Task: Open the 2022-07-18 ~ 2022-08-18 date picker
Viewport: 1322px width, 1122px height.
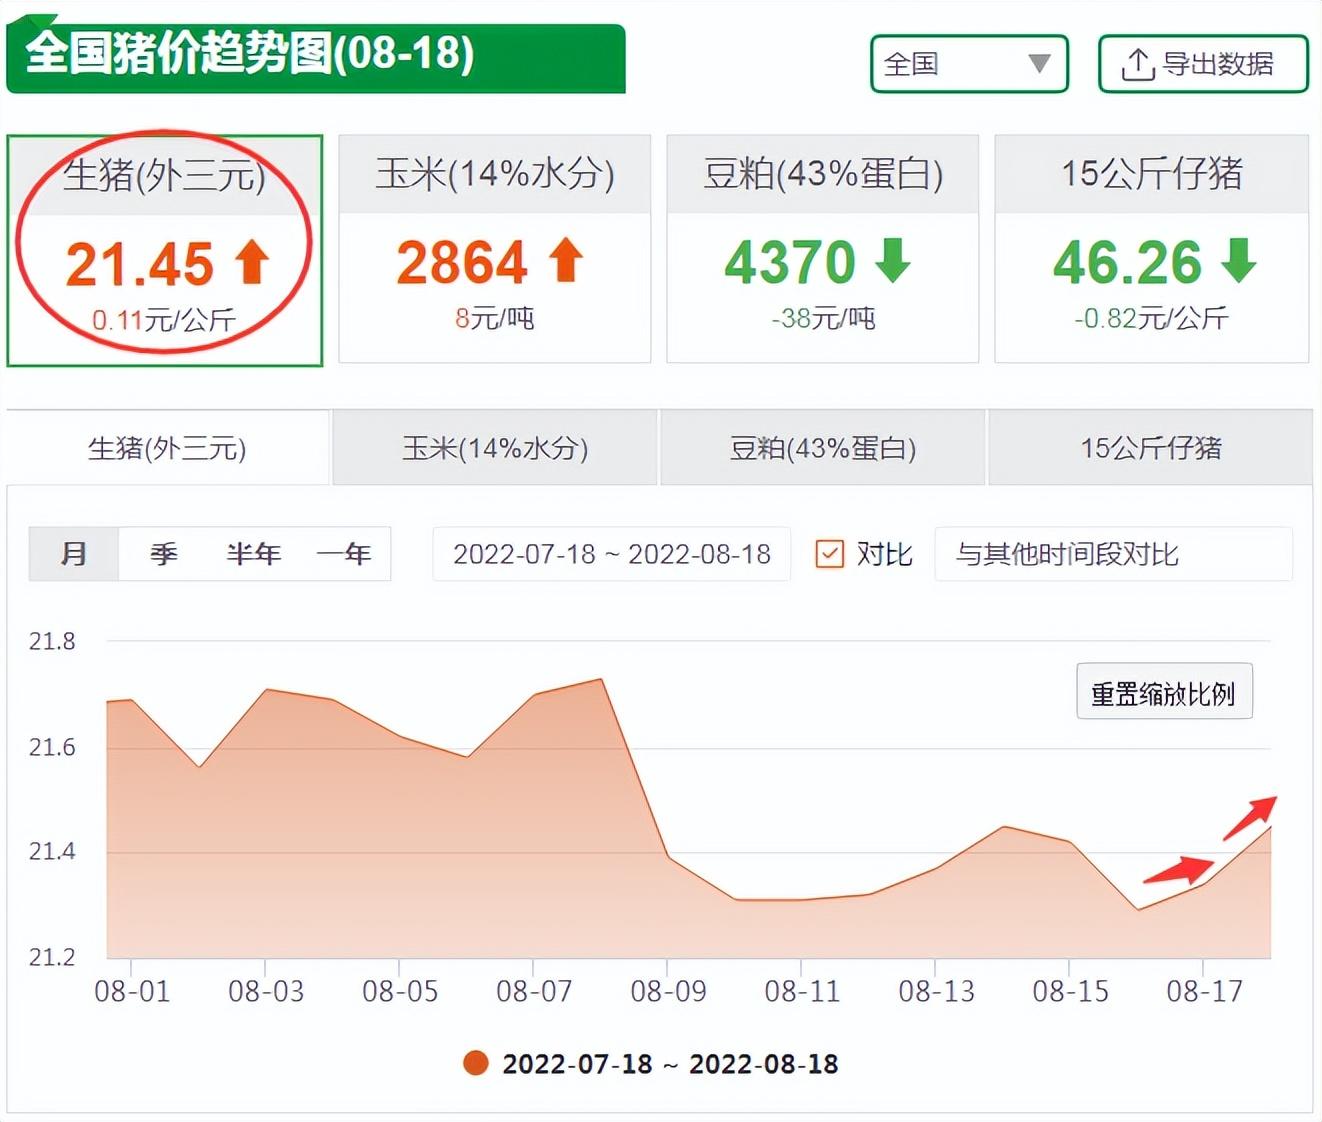Action: pyautogui.click(x=612, y=554)
